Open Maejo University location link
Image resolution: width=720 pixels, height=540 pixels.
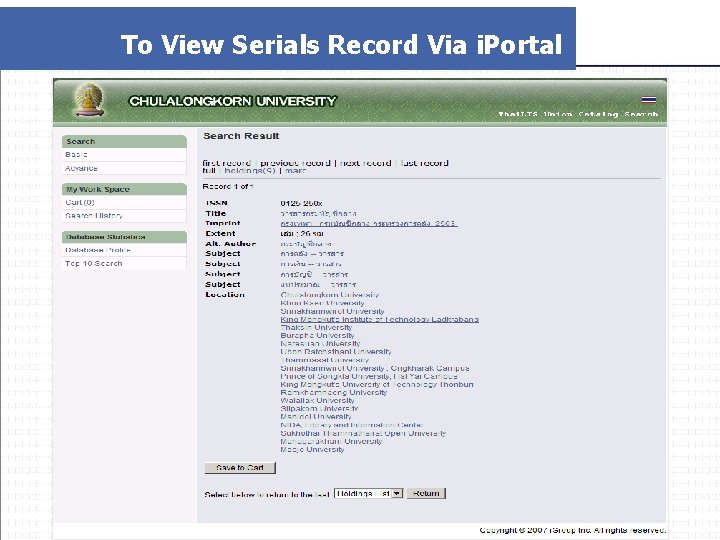click(x=312, y=450)
